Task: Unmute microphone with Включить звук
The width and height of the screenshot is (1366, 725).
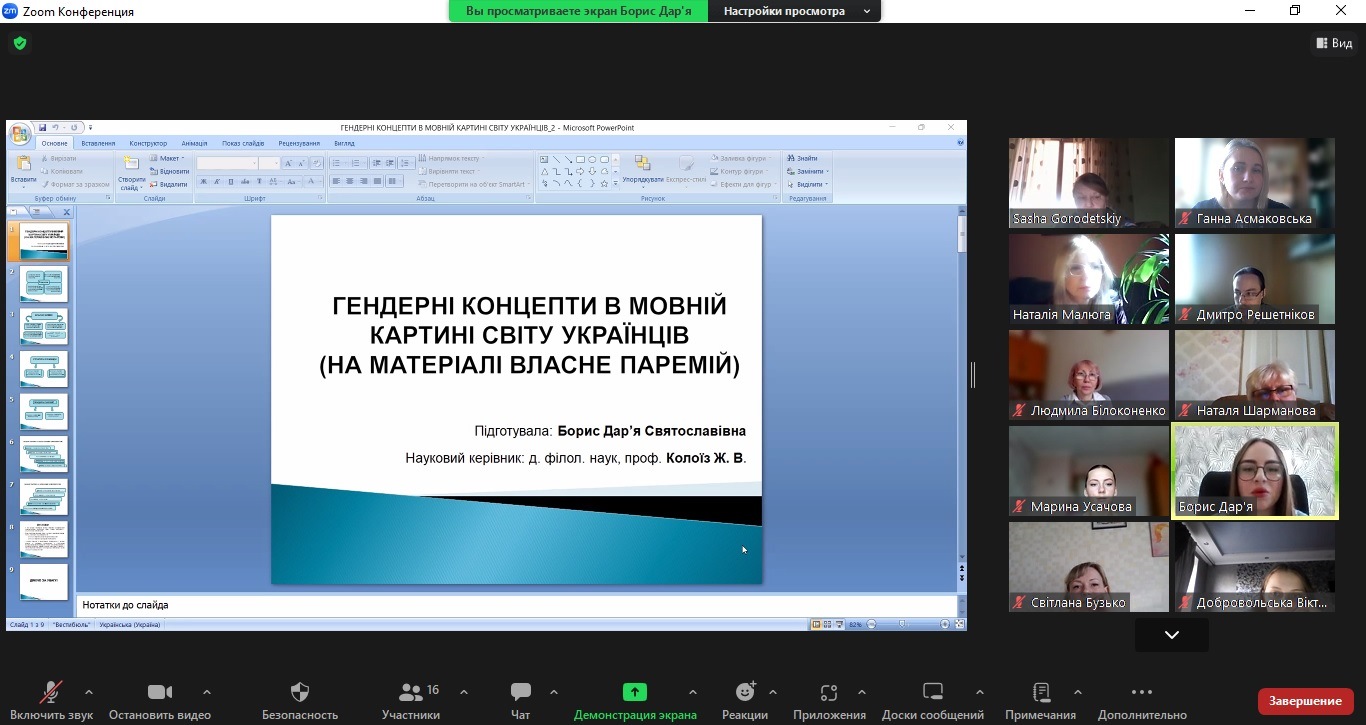Action: click(52, 700)
